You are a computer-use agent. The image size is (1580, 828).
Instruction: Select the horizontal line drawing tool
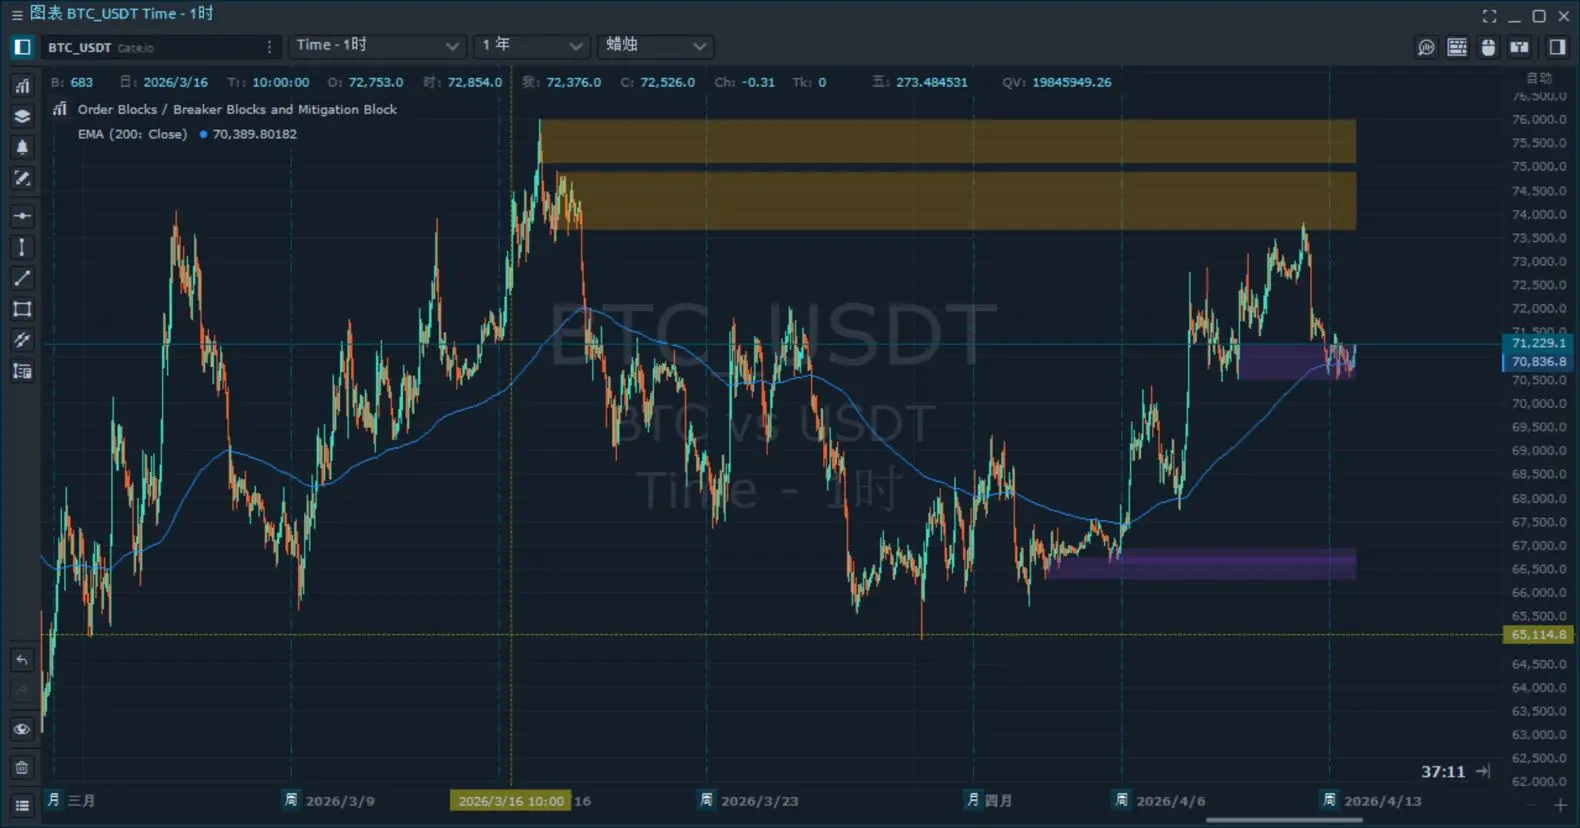(22, 216)
